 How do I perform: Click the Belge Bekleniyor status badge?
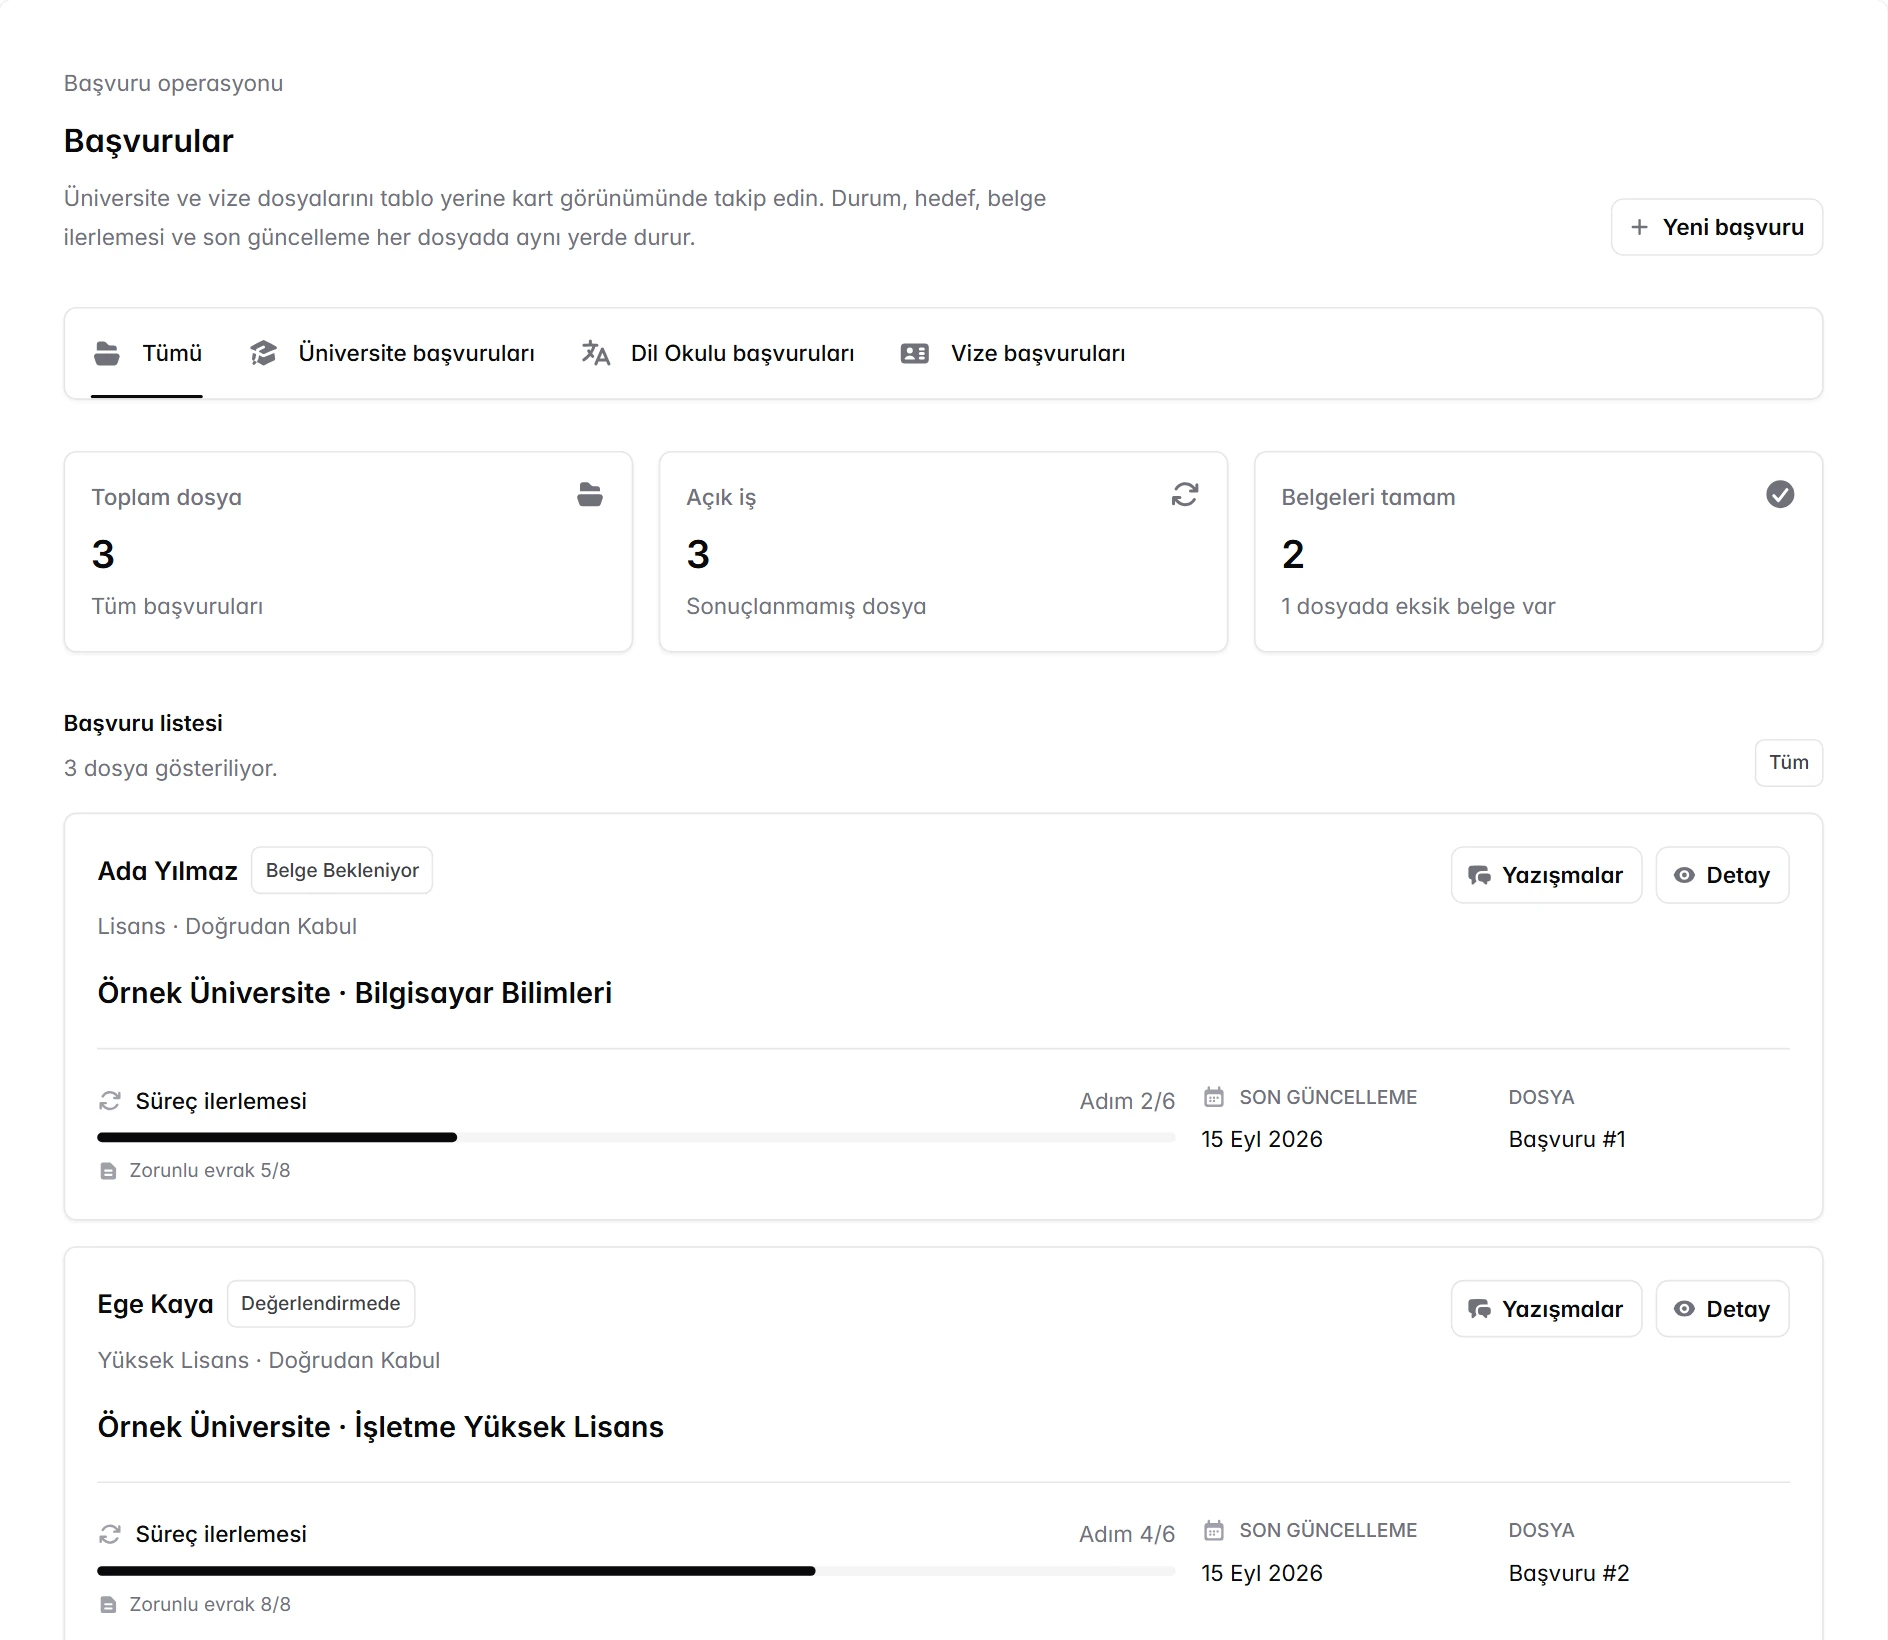342,870
